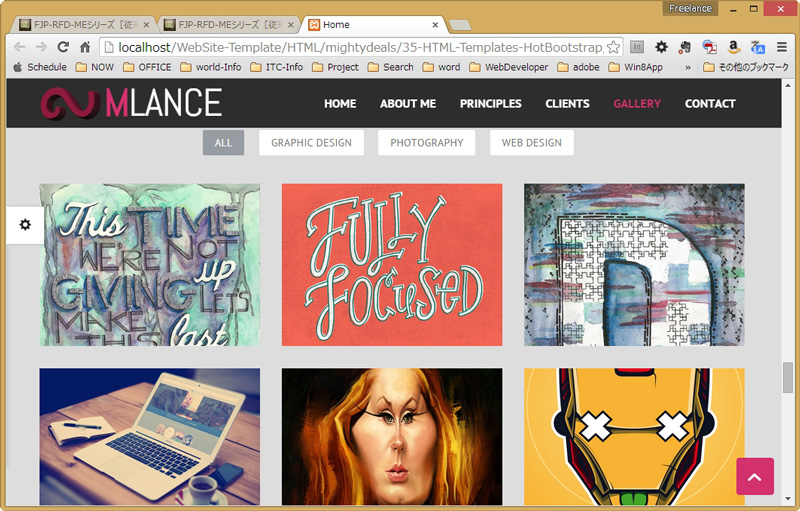Screen dimensions: 800x511
Task: Open CLIENTS navigation item
Action: [x=567, y=104]
